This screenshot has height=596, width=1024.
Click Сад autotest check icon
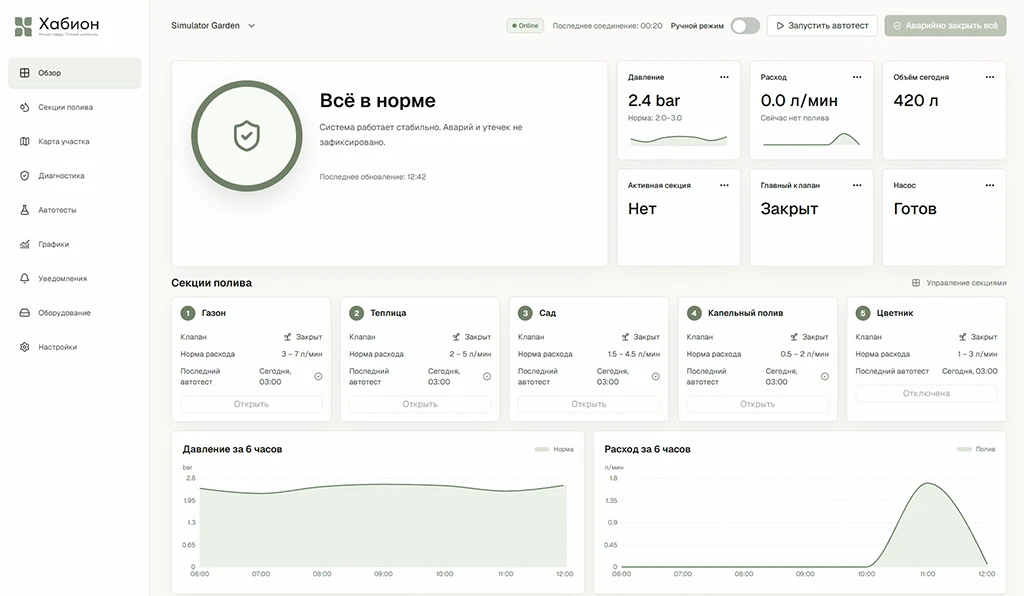click(656, 377)
